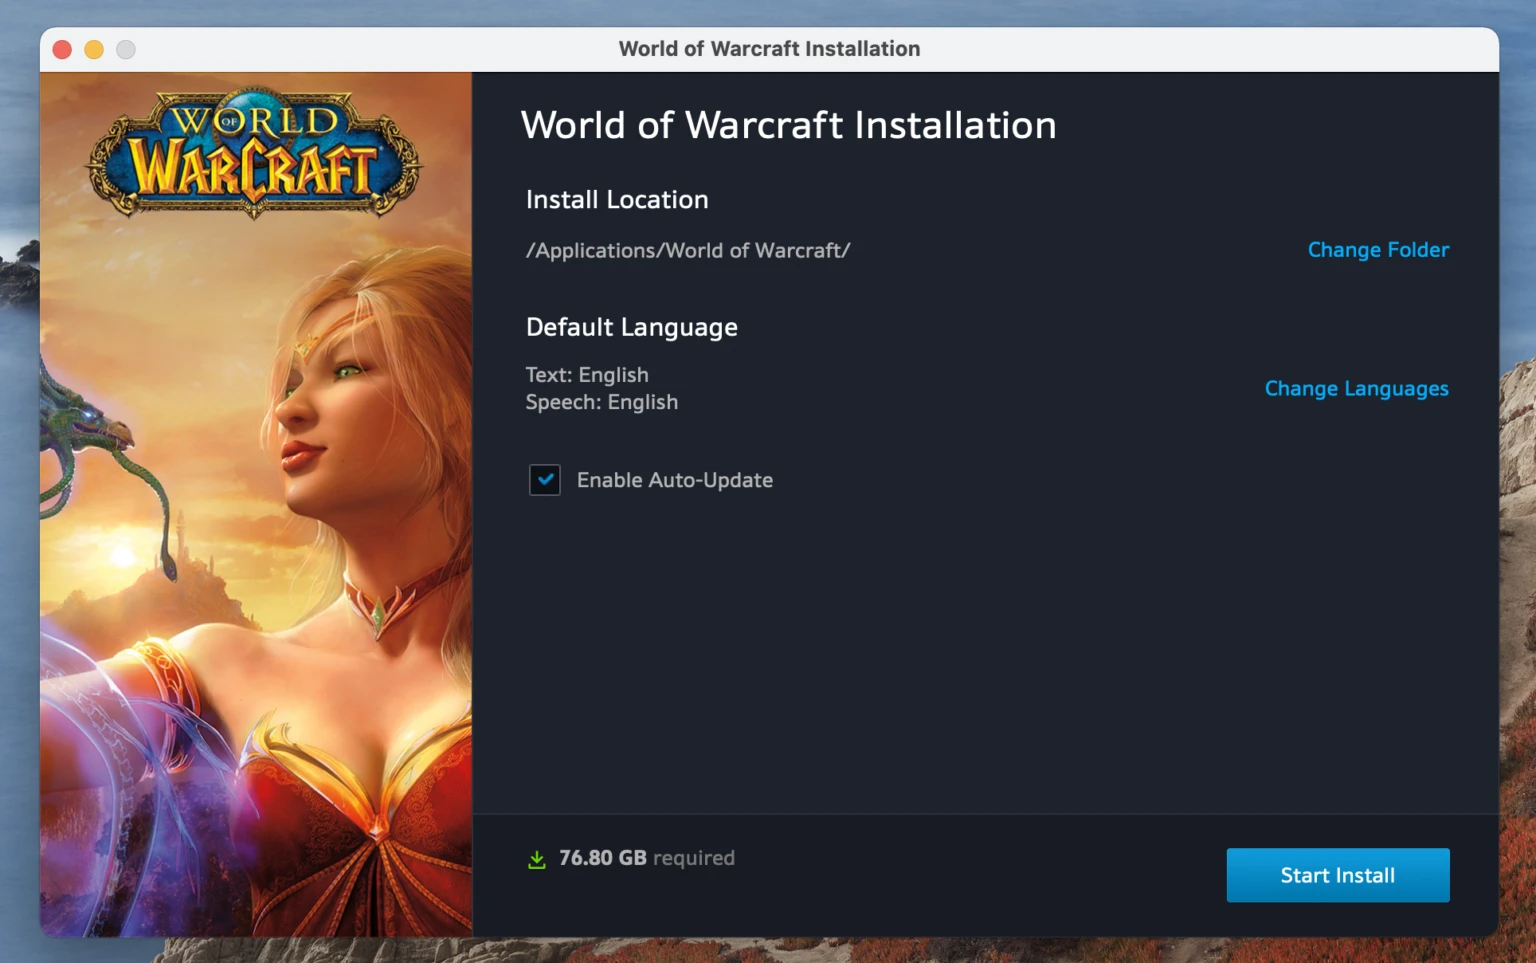This screenshot has width=1536, height=963.
Task: Click the 76.80 GB required text
Action: pyautogui.click(x=647, y=858)
